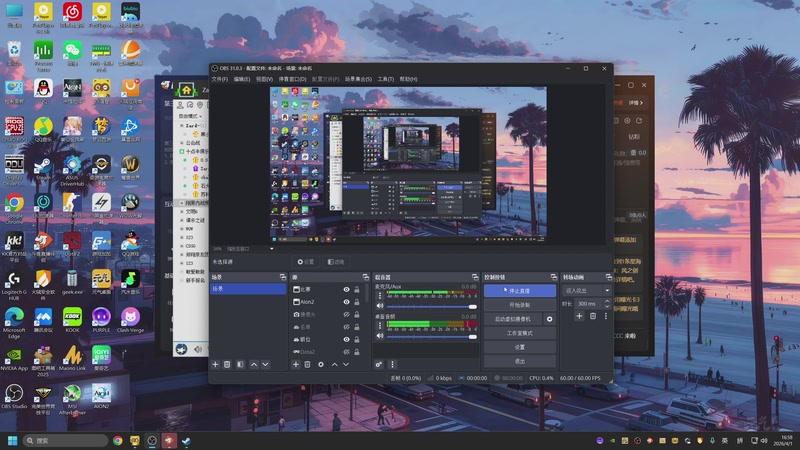Hide the 比赛 source with eye icon
800x450 pixels.
pyautogui.click(x=347, y=289)
